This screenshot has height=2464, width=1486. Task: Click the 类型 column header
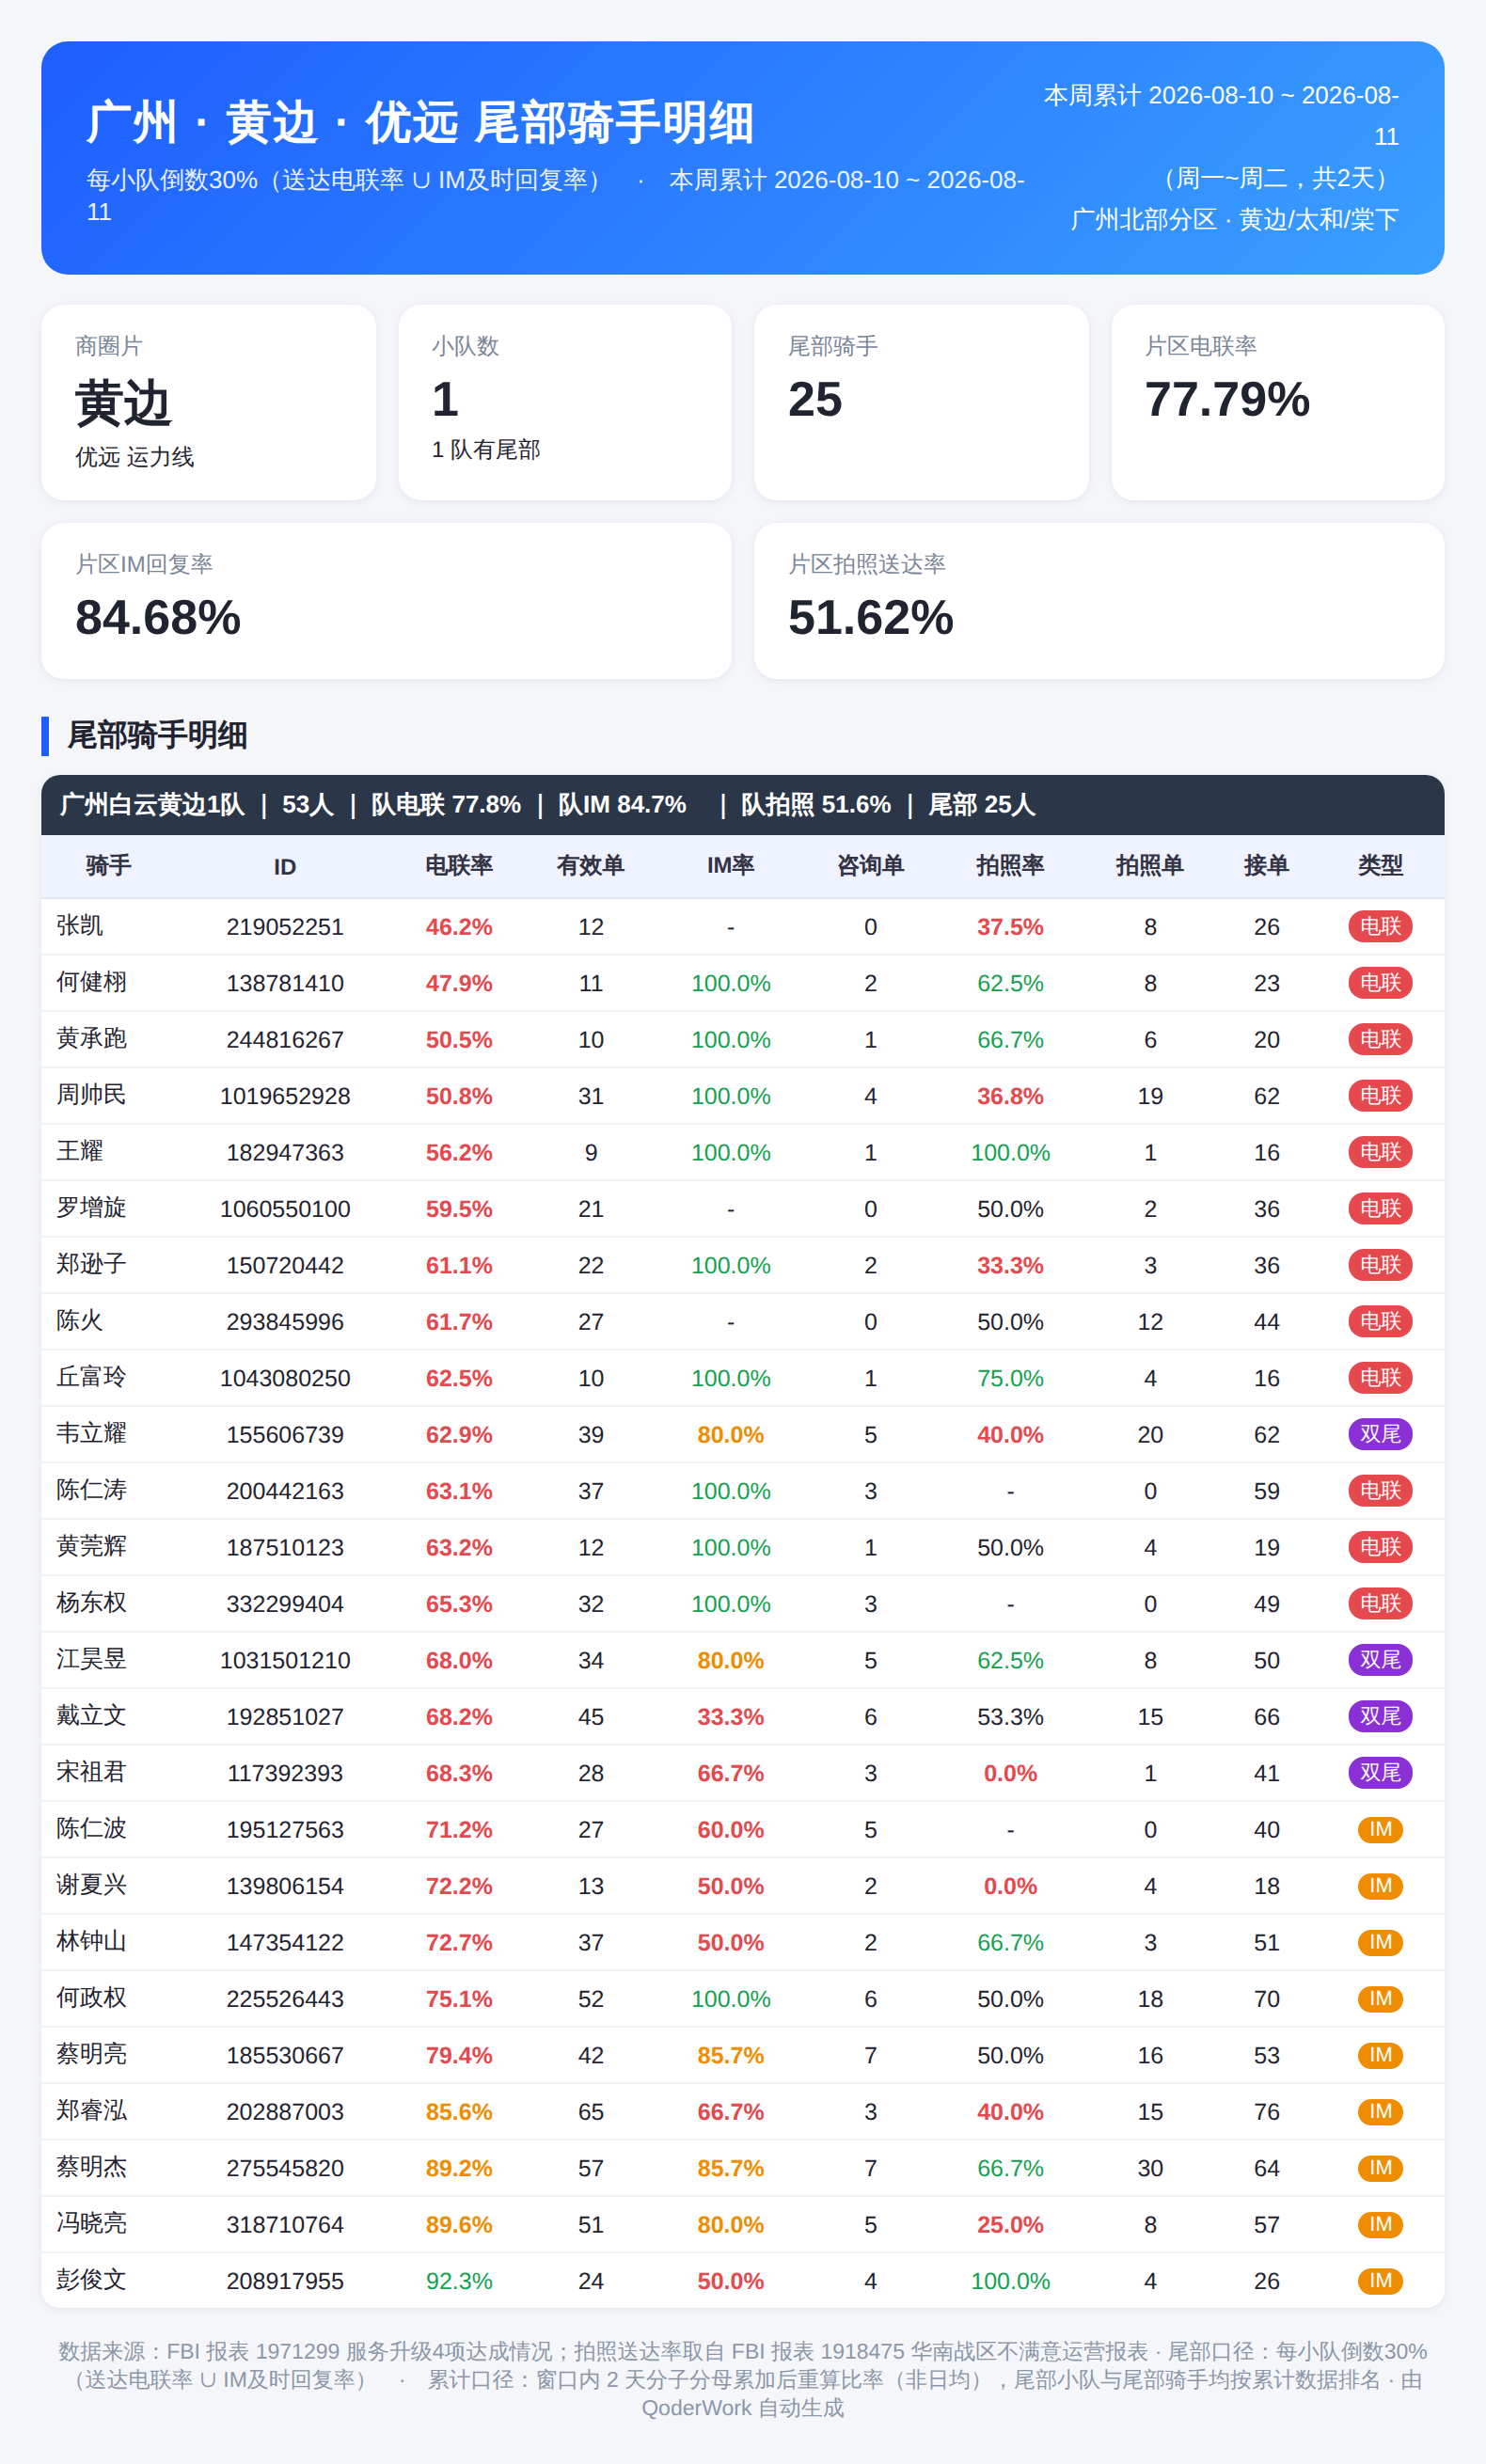tap(1380, 866)
